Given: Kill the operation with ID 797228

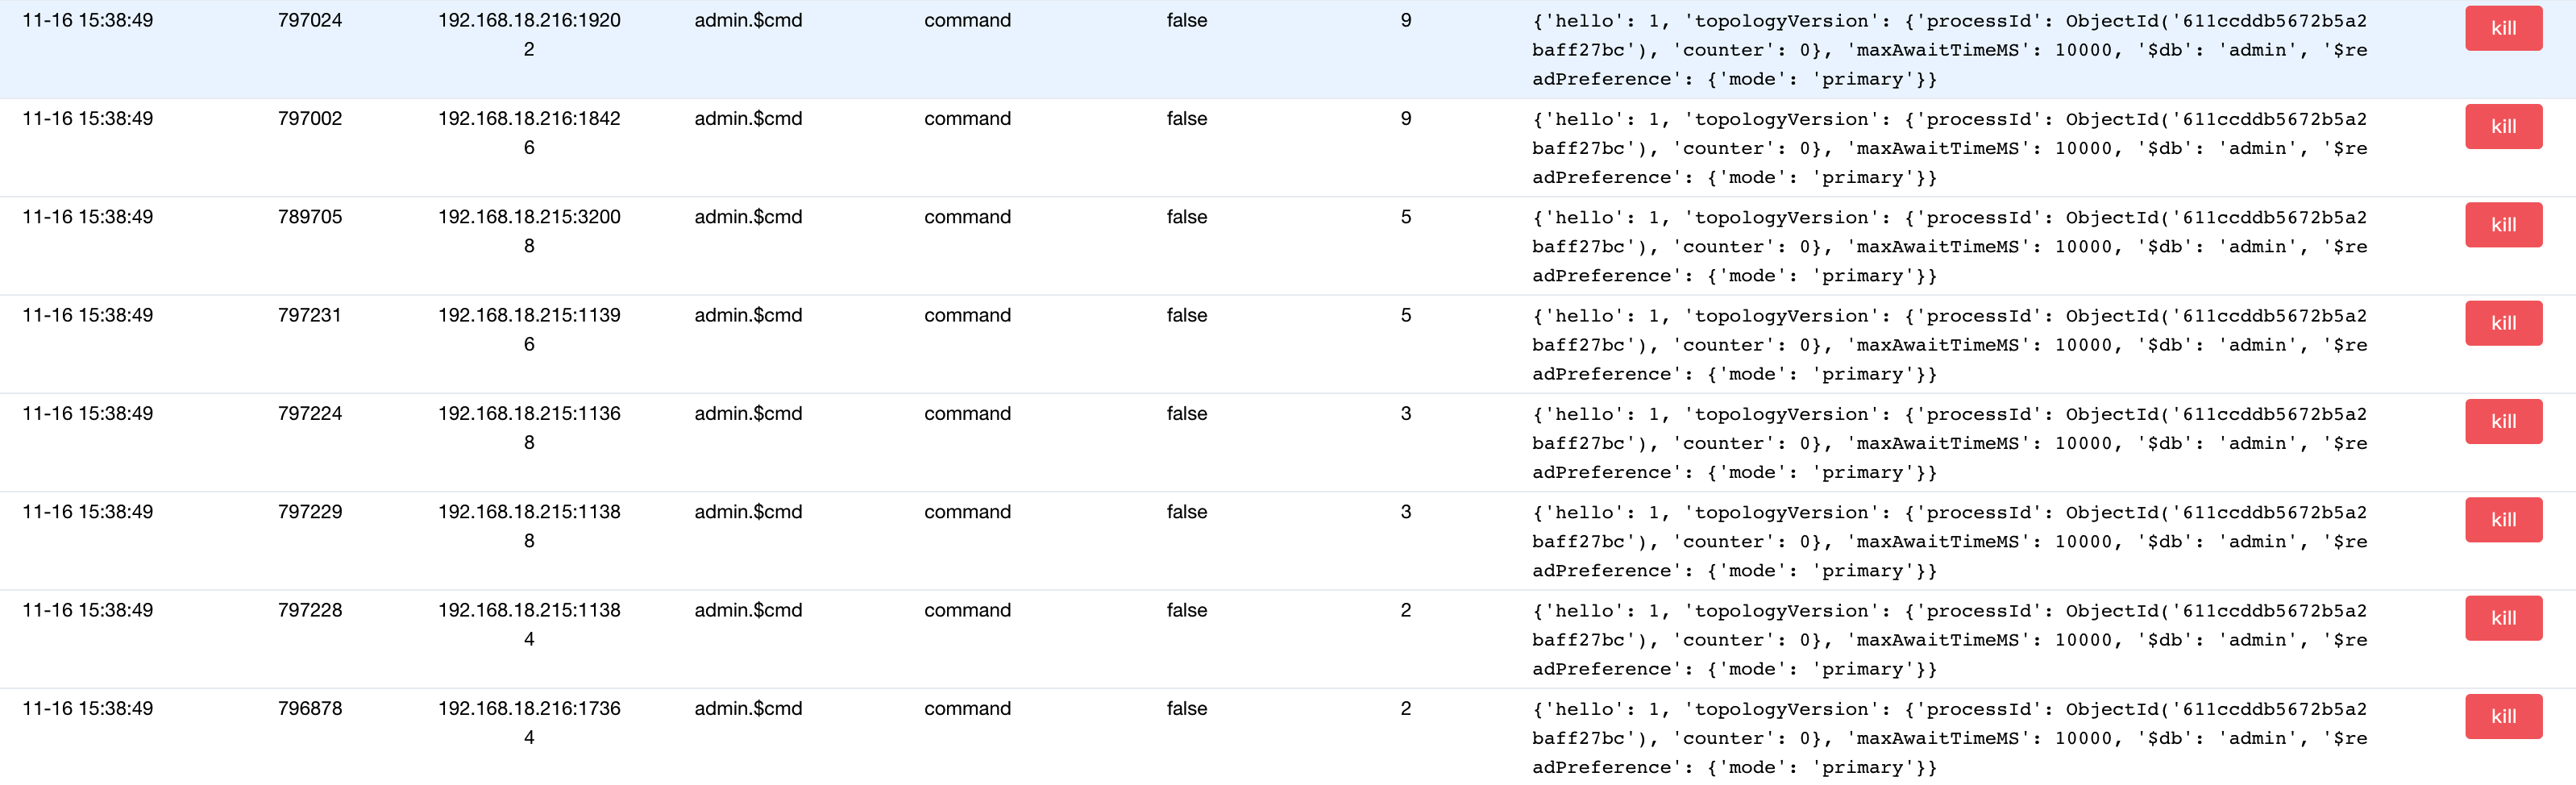Looking at the screenshot, I should [2502, 618].
